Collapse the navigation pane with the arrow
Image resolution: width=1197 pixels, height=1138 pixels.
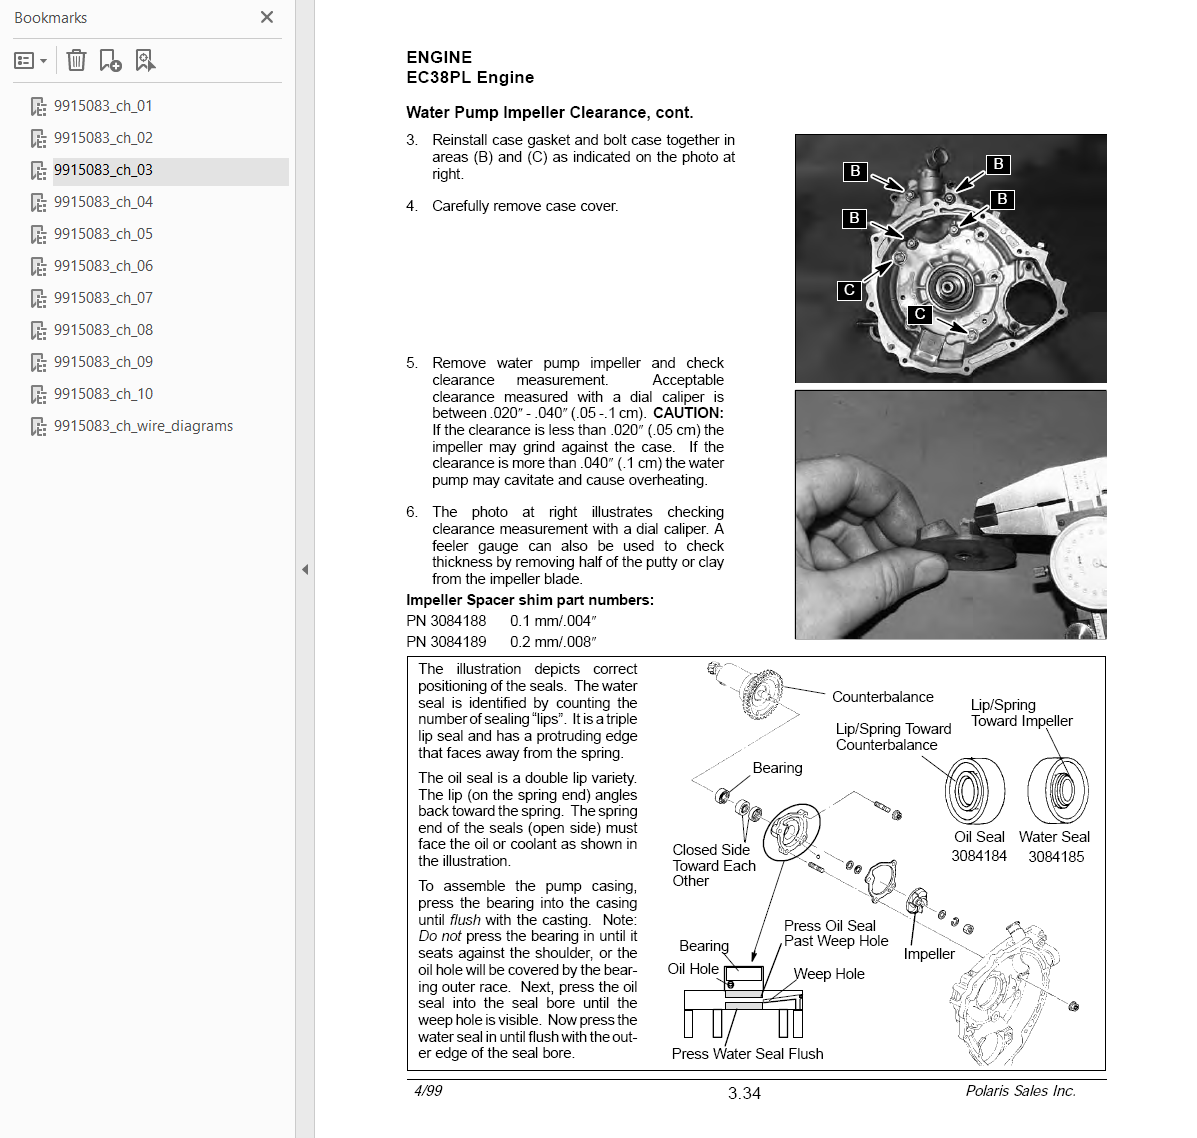click(x=305, y=569)
